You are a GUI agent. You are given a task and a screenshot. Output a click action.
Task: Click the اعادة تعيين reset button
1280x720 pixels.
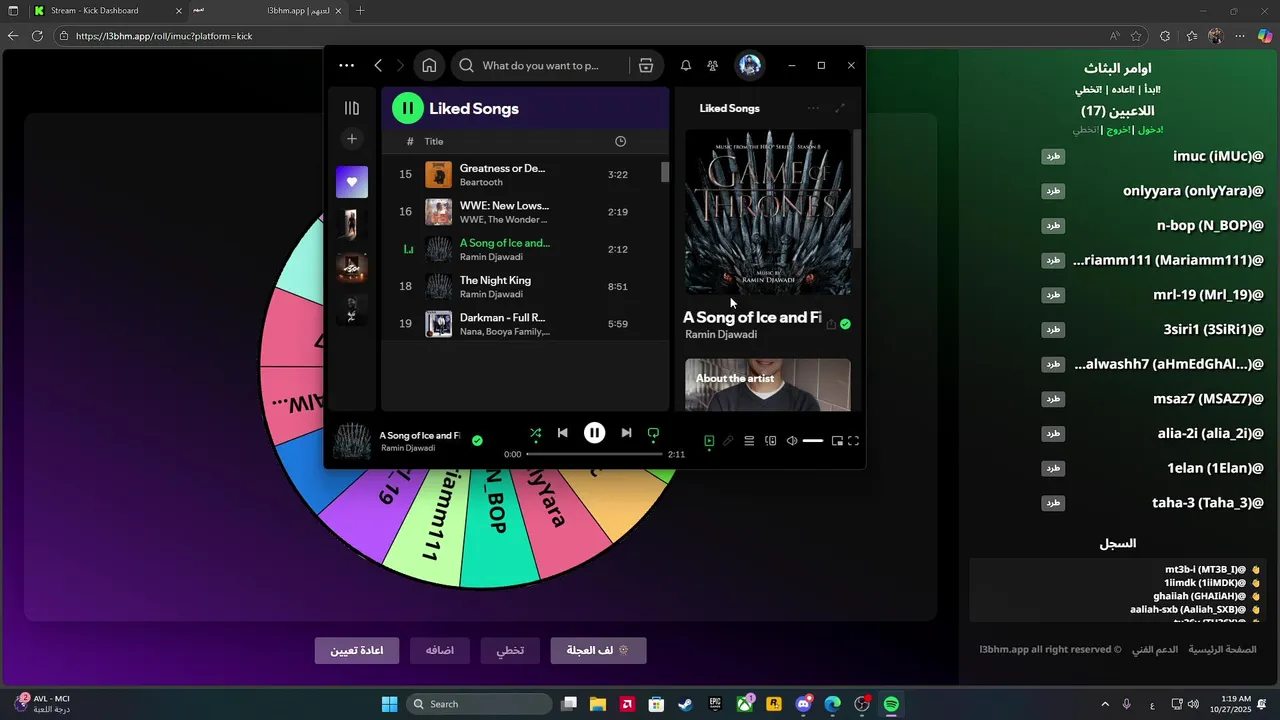[x=357, y=650]
